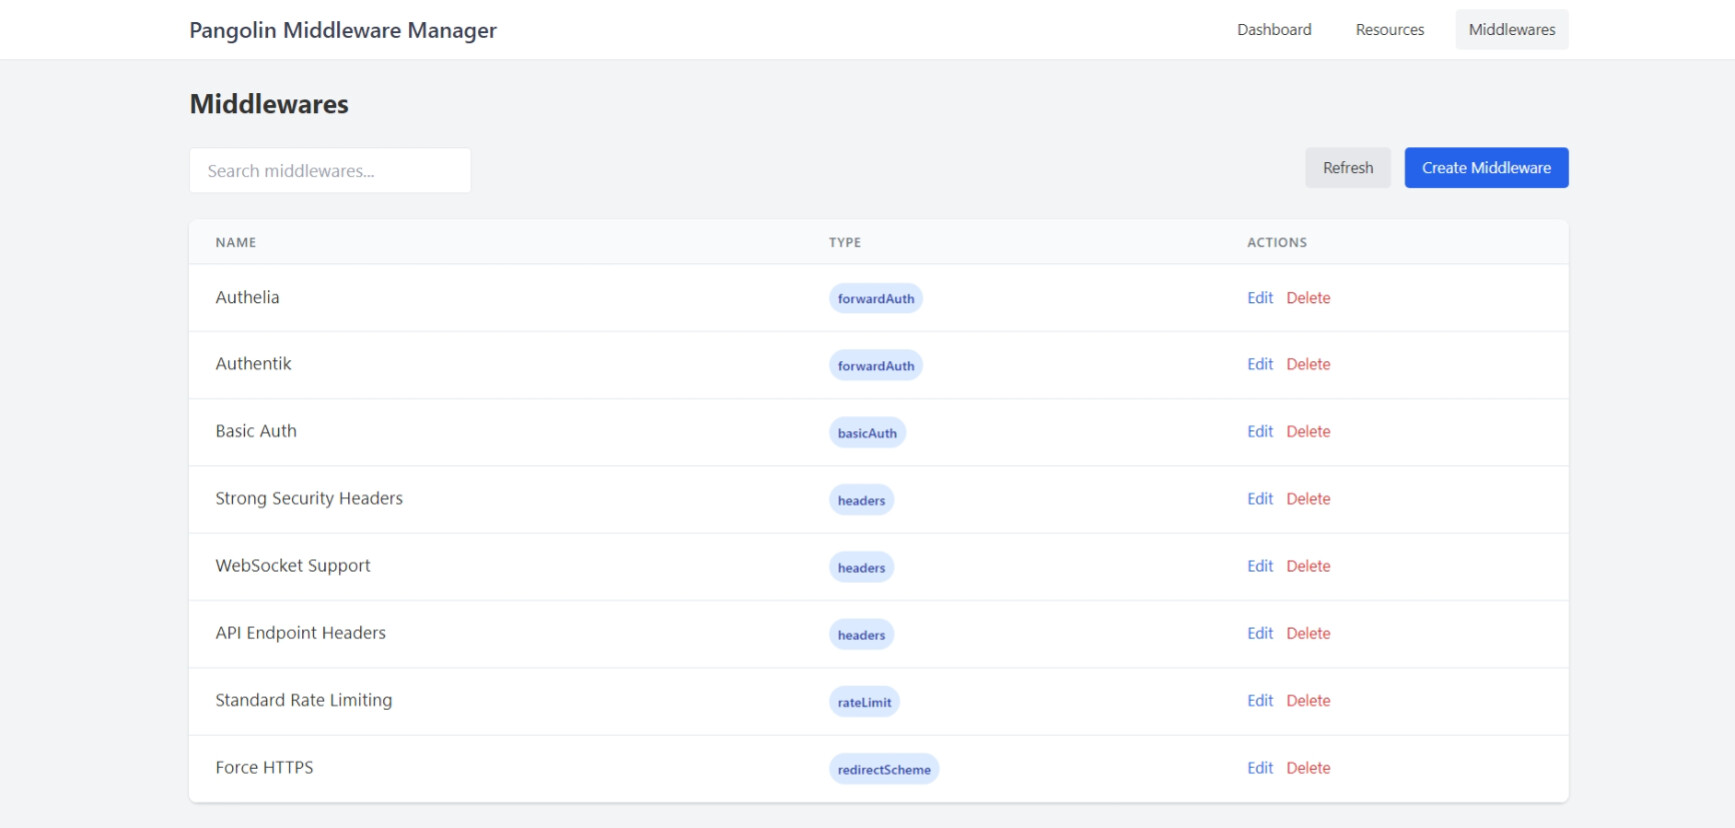This screenshot has height=828, width=1735.
Task: Click forwardAuth badge in Authentik row
Action: pyautogui.click(x=876, y=366)
